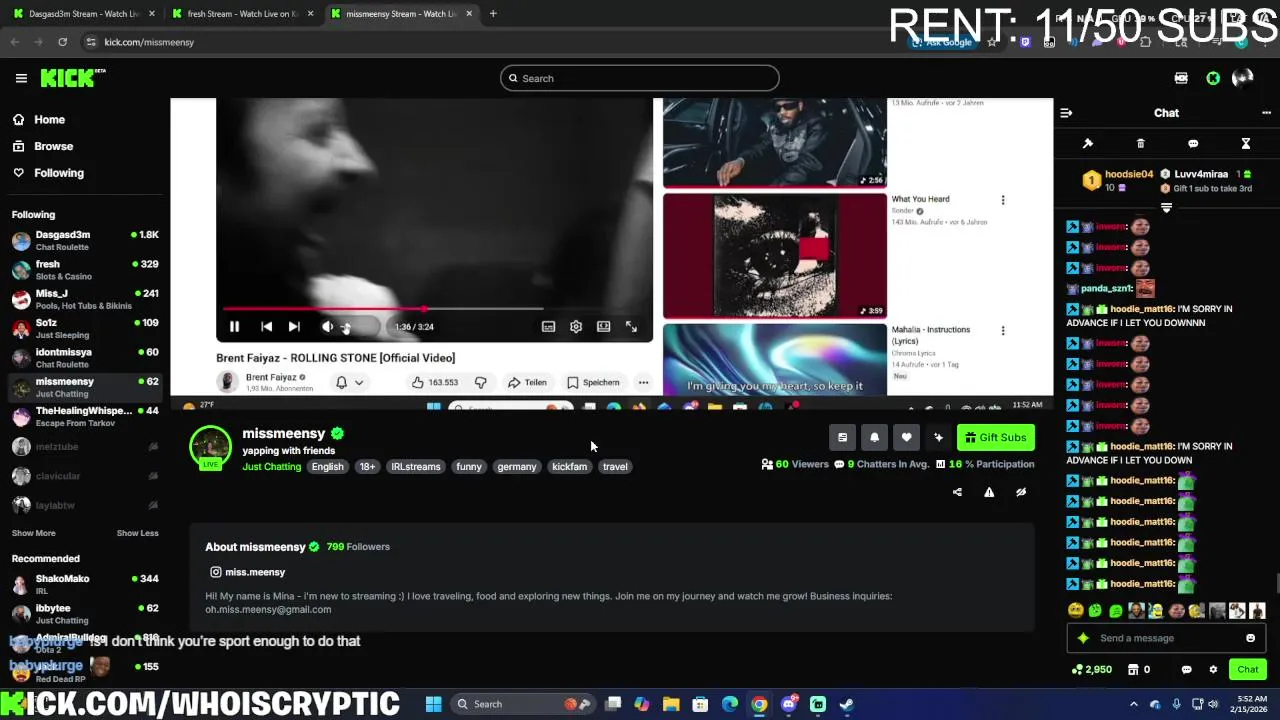Viewport: 1280px width, 720px height.
Task: Click the stream info panel icon
Action: click(842, 437)
